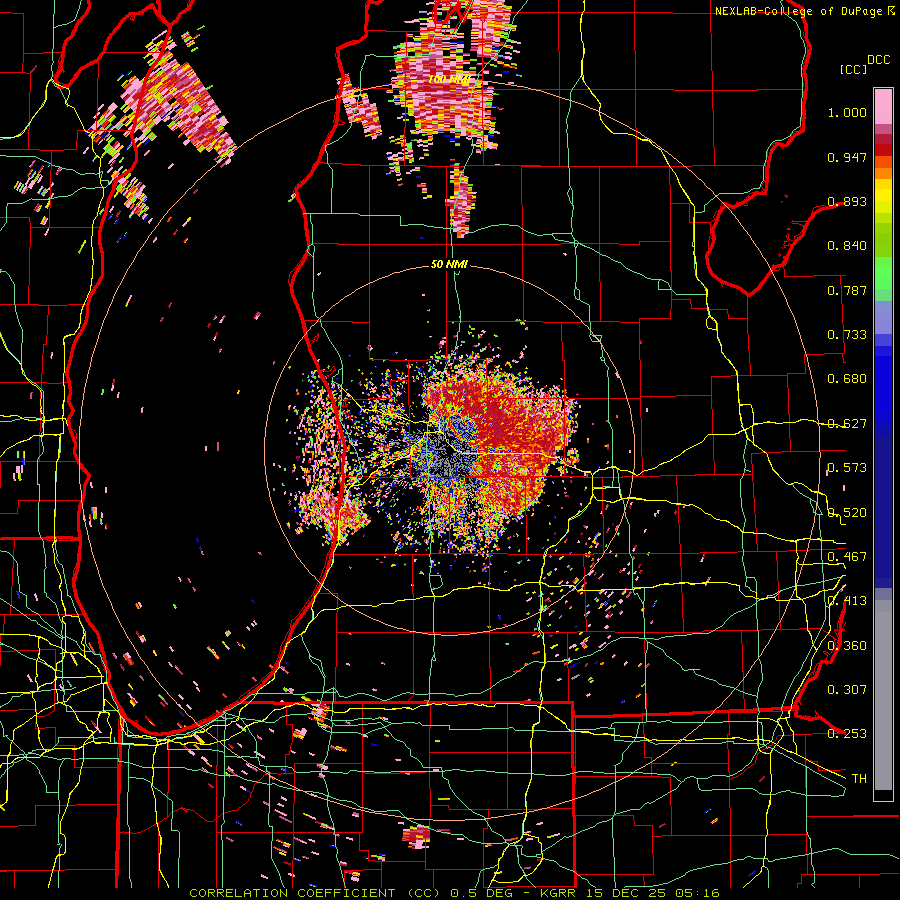
Task: Click the 0.573 scale label
Action: (x=847, y=468)
